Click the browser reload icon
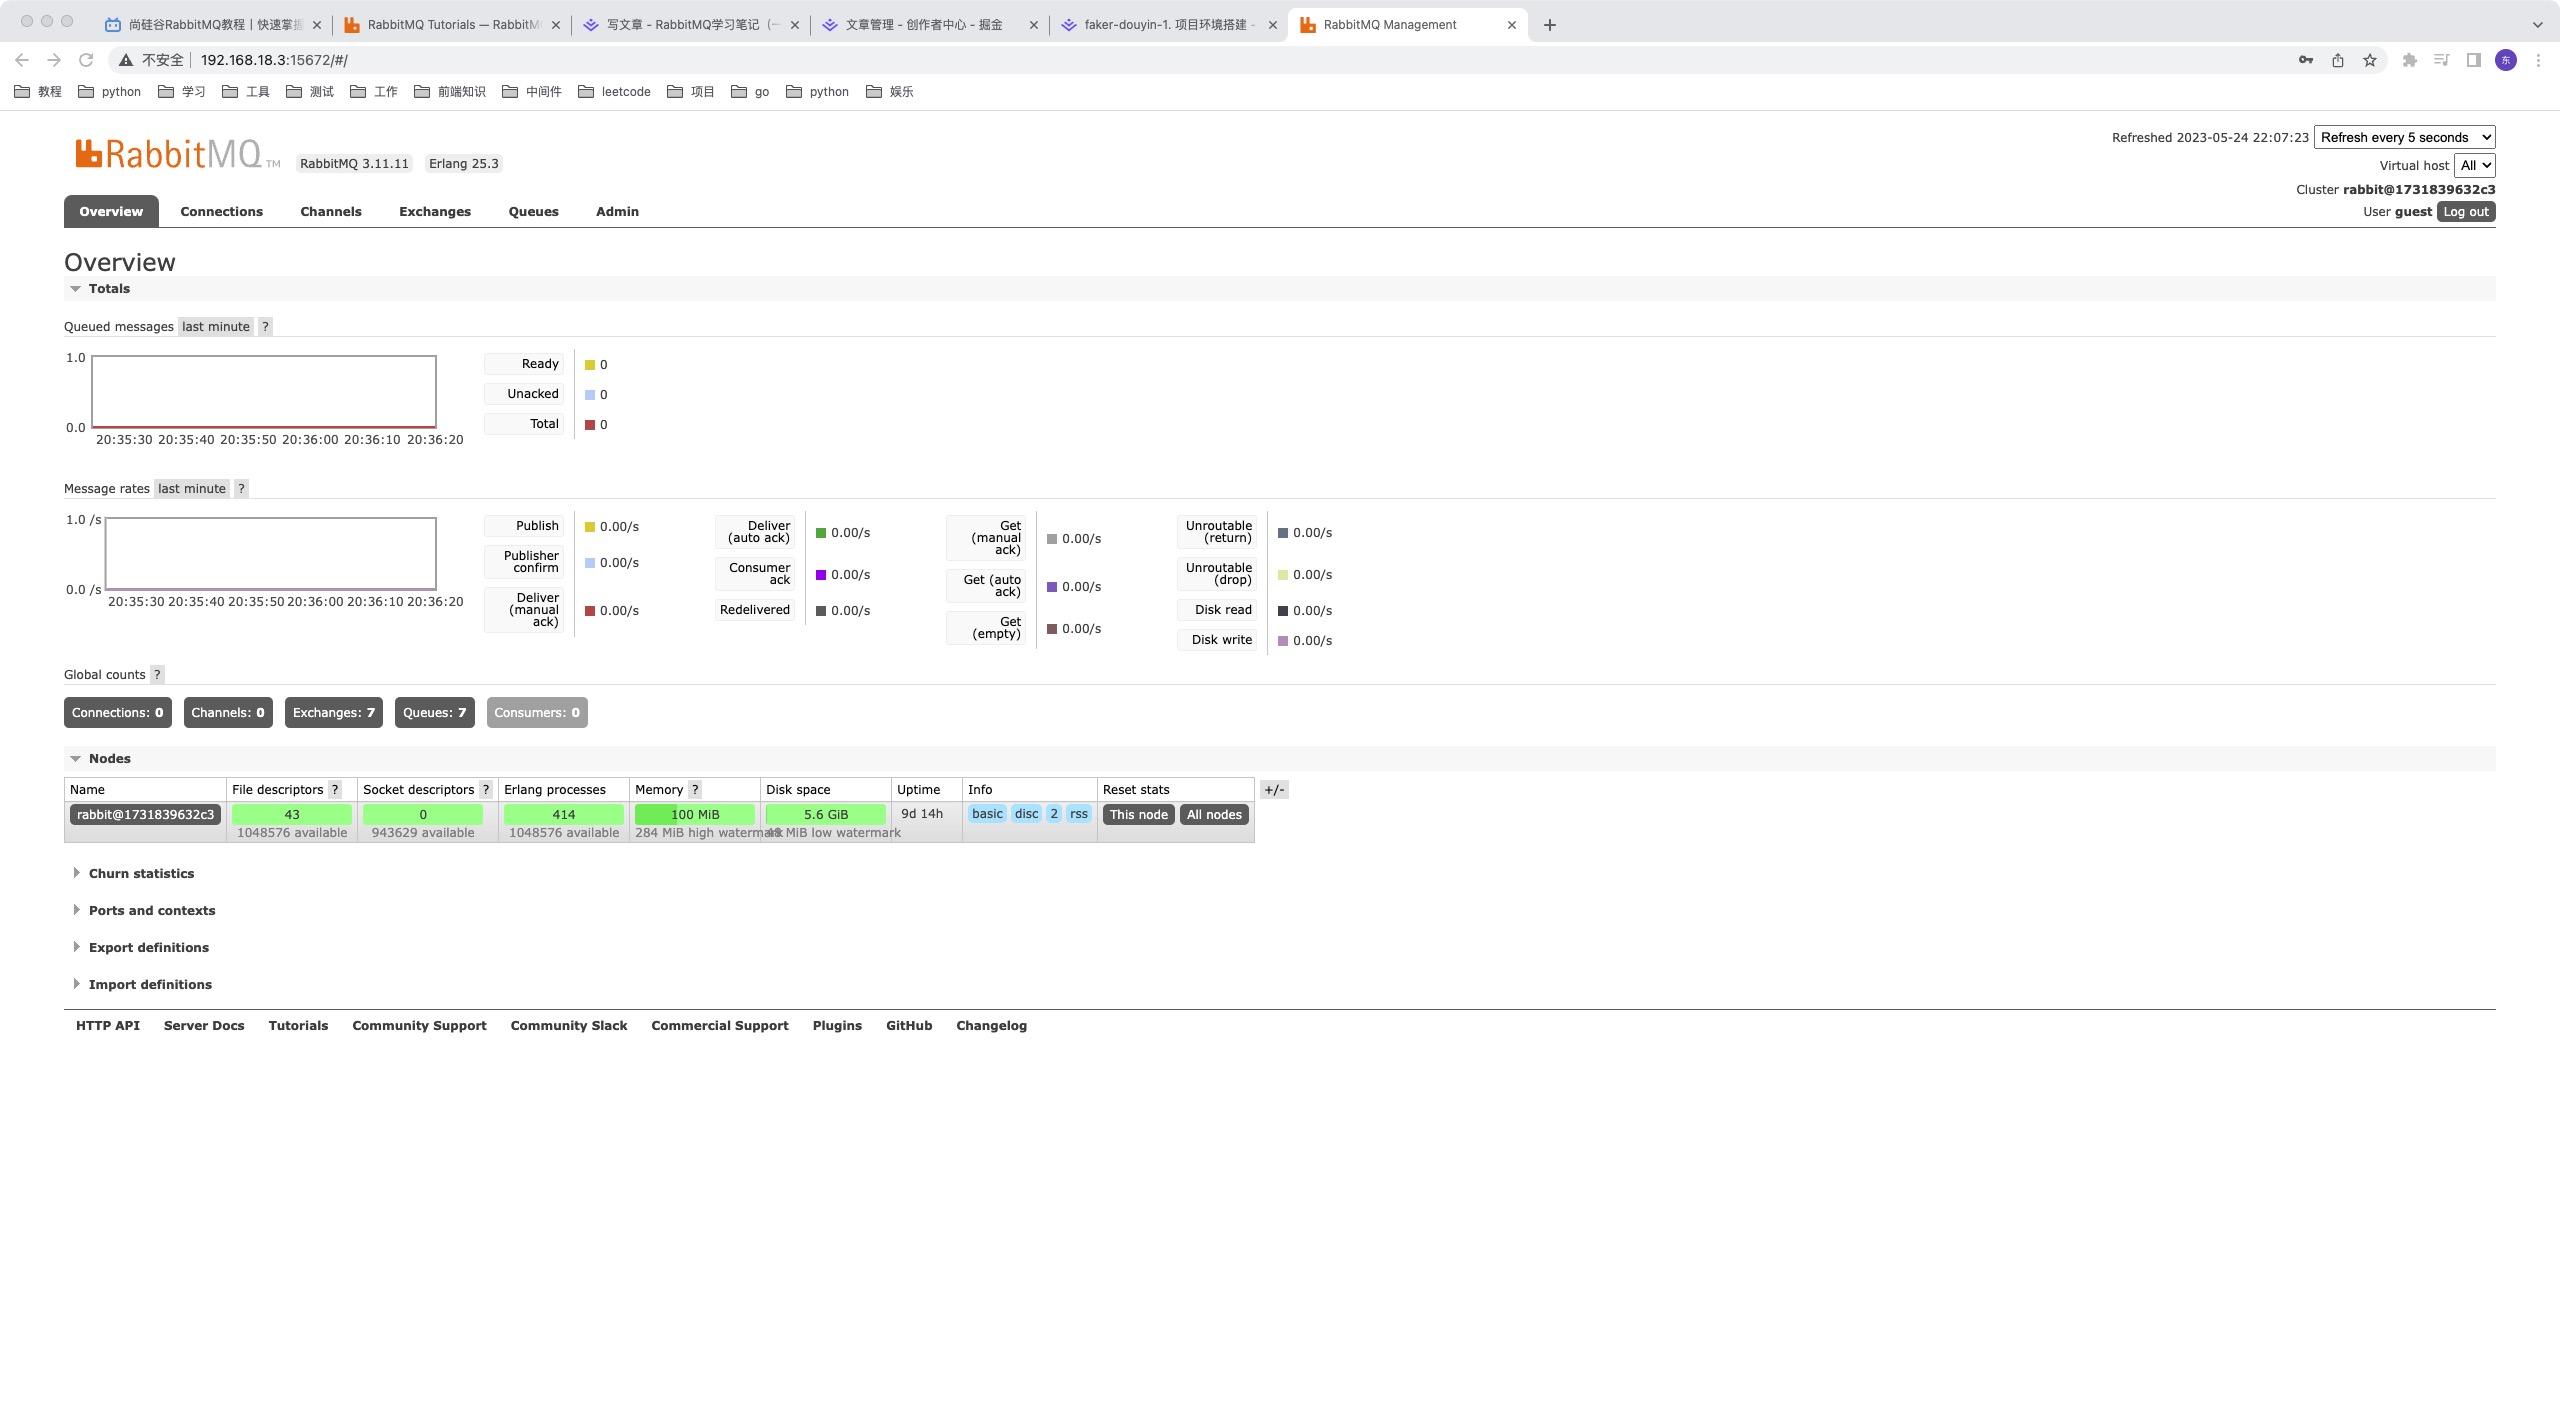The width and height of the screenshot is (2560, 1415). tap(86, 60)
